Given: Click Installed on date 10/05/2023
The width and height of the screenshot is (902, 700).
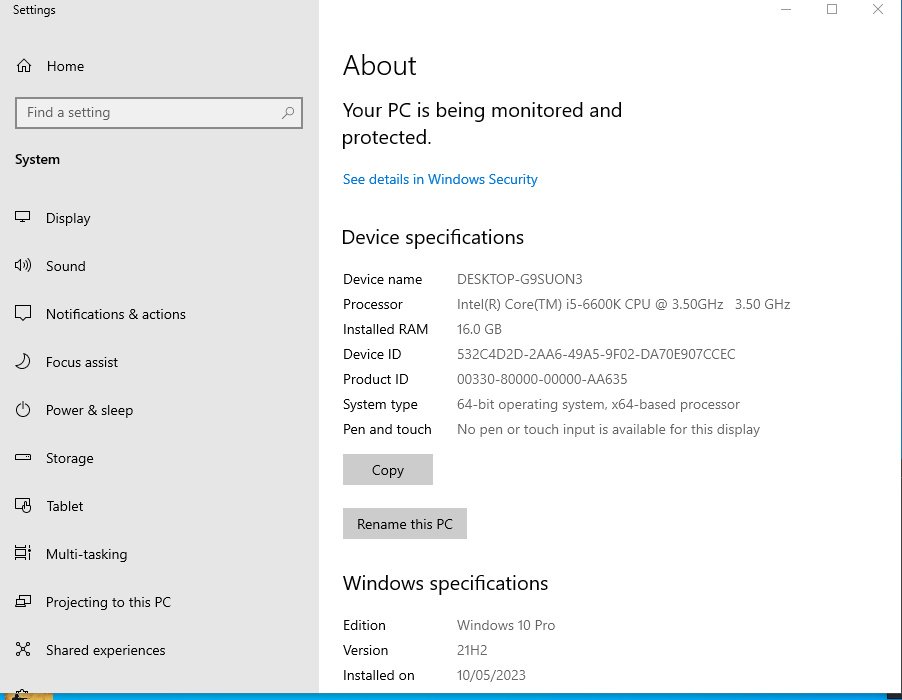Looking at the screenshot, I should (x=491, y=675).
